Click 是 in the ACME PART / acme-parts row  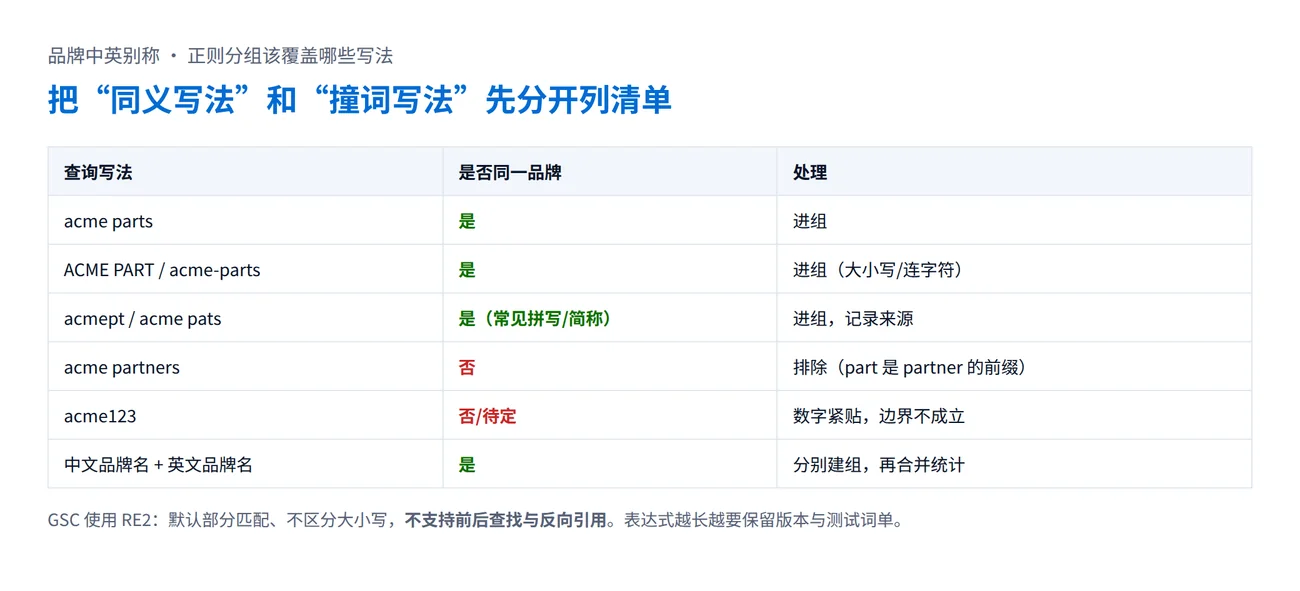tap(467, 270)
